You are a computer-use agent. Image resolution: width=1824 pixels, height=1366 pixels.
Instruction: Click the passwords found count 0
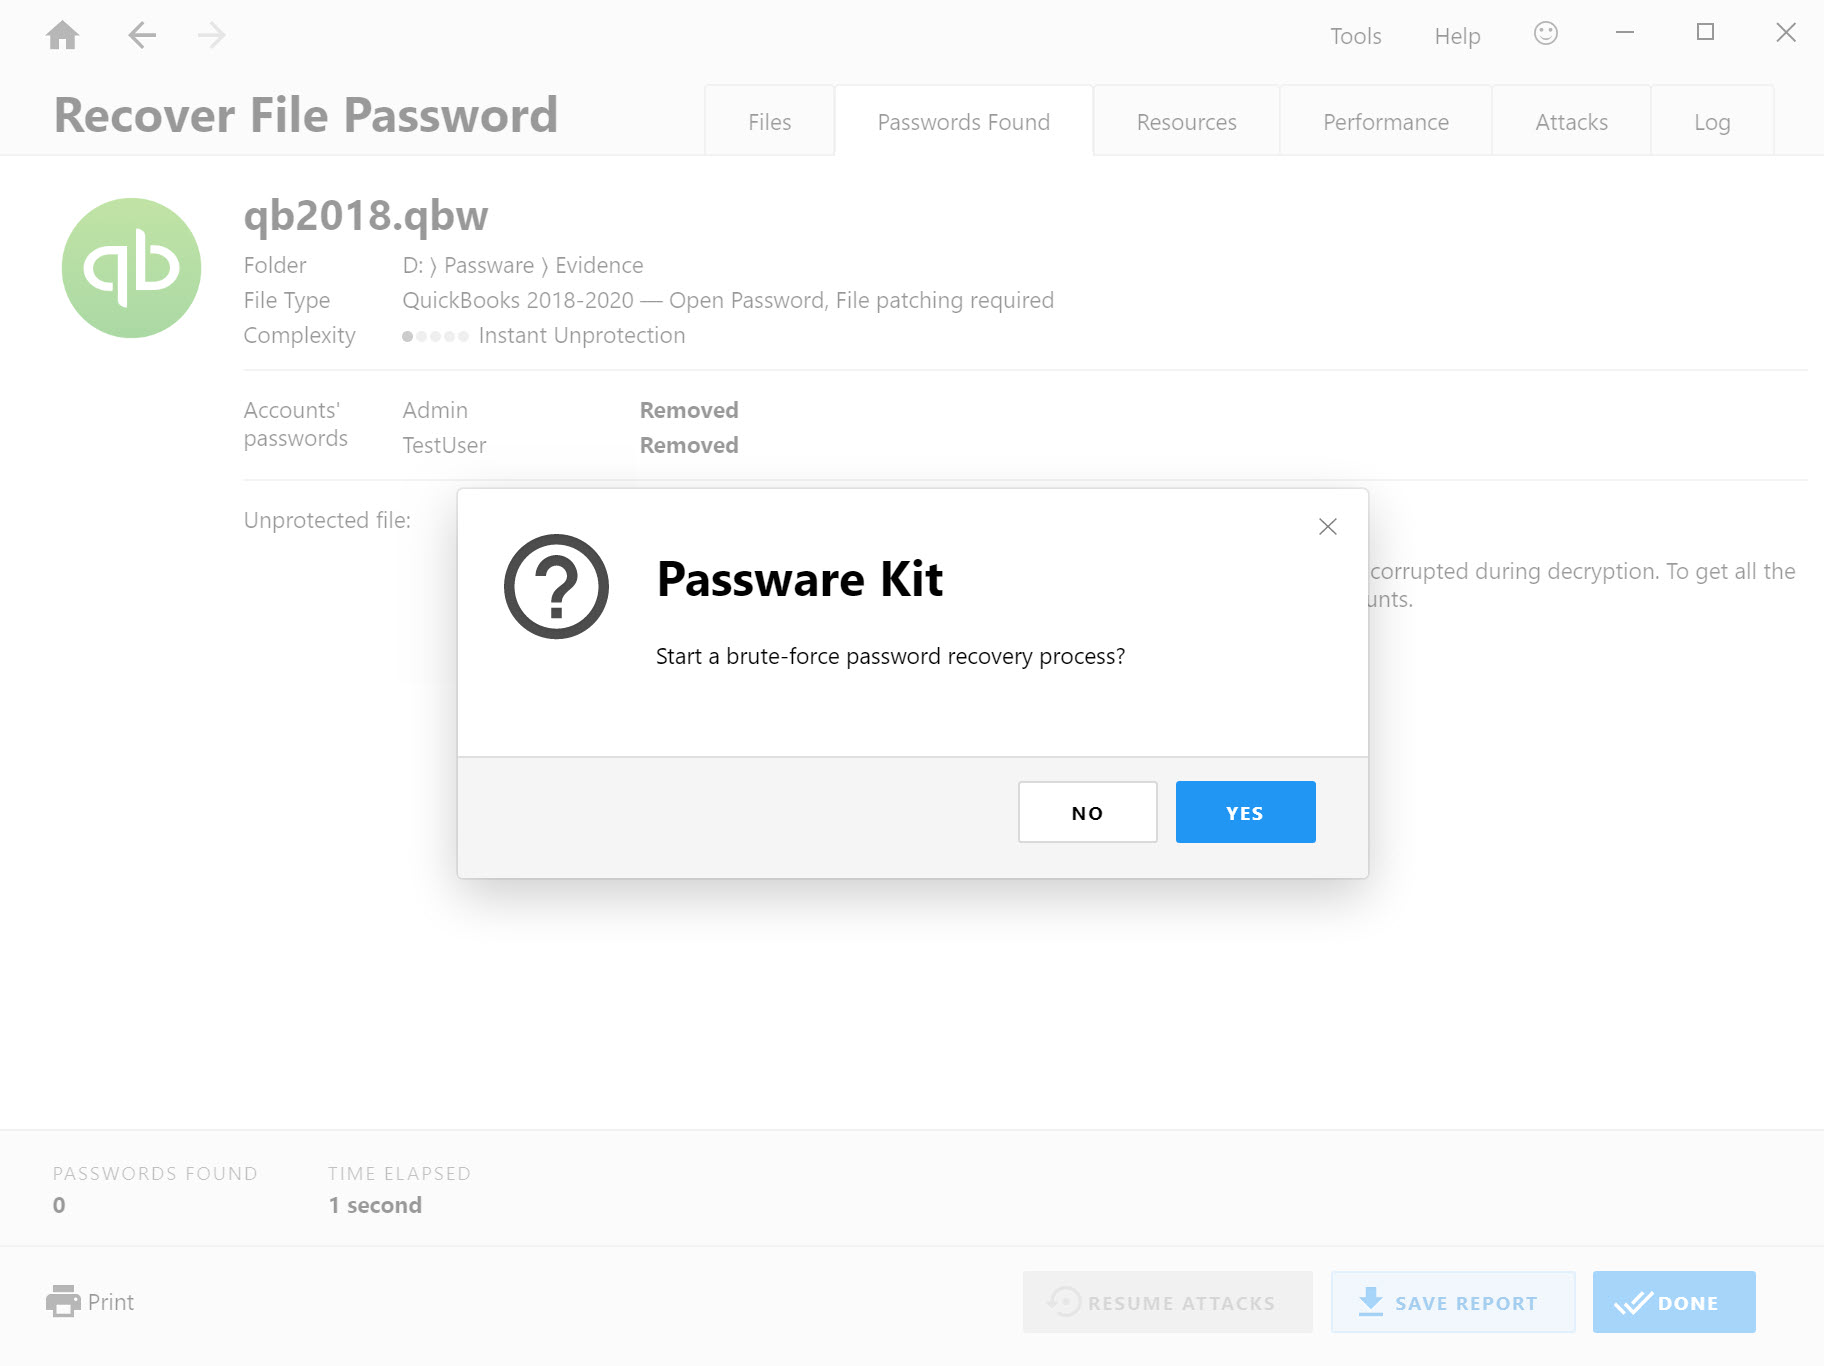pos(59,1205)
